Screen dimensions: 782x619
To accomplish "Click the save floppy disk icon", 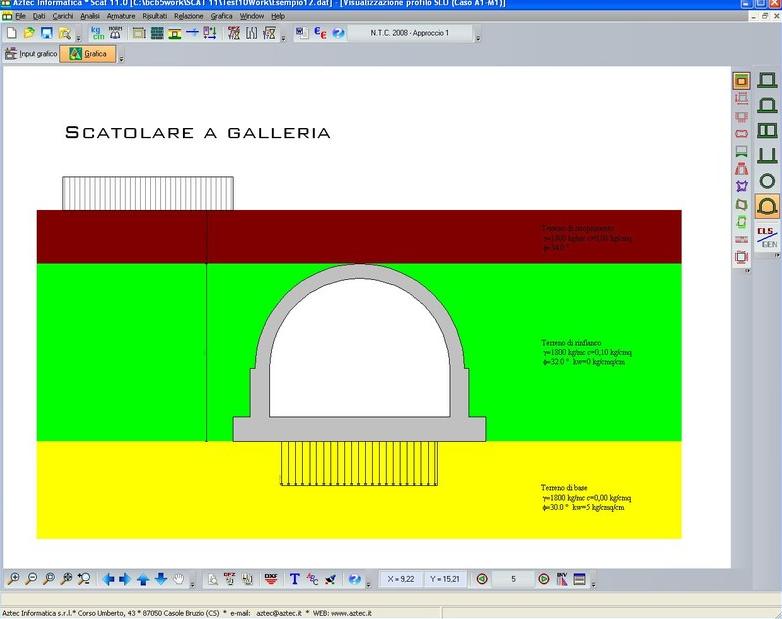I will (x=46, y=33).
